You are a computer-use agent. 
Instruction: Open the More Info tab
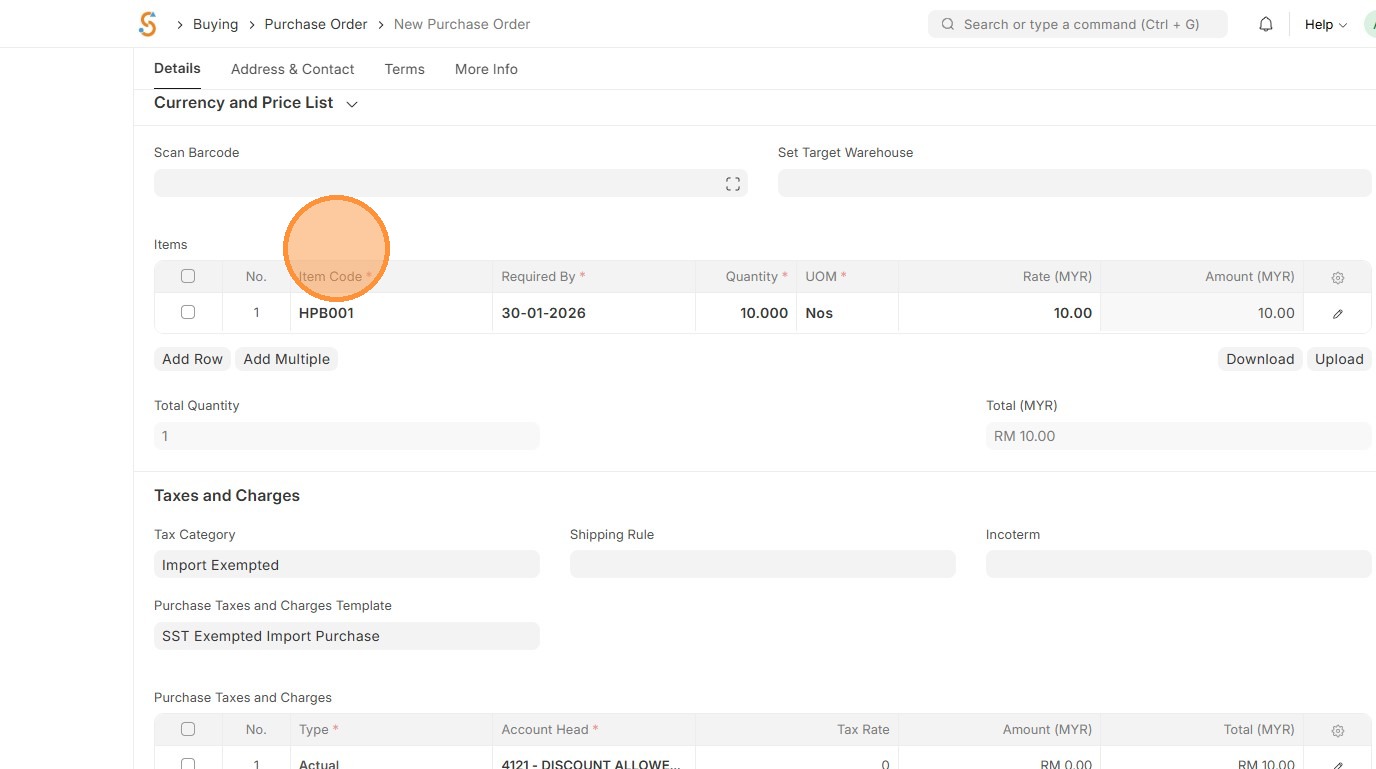click(x=486, y=69)
